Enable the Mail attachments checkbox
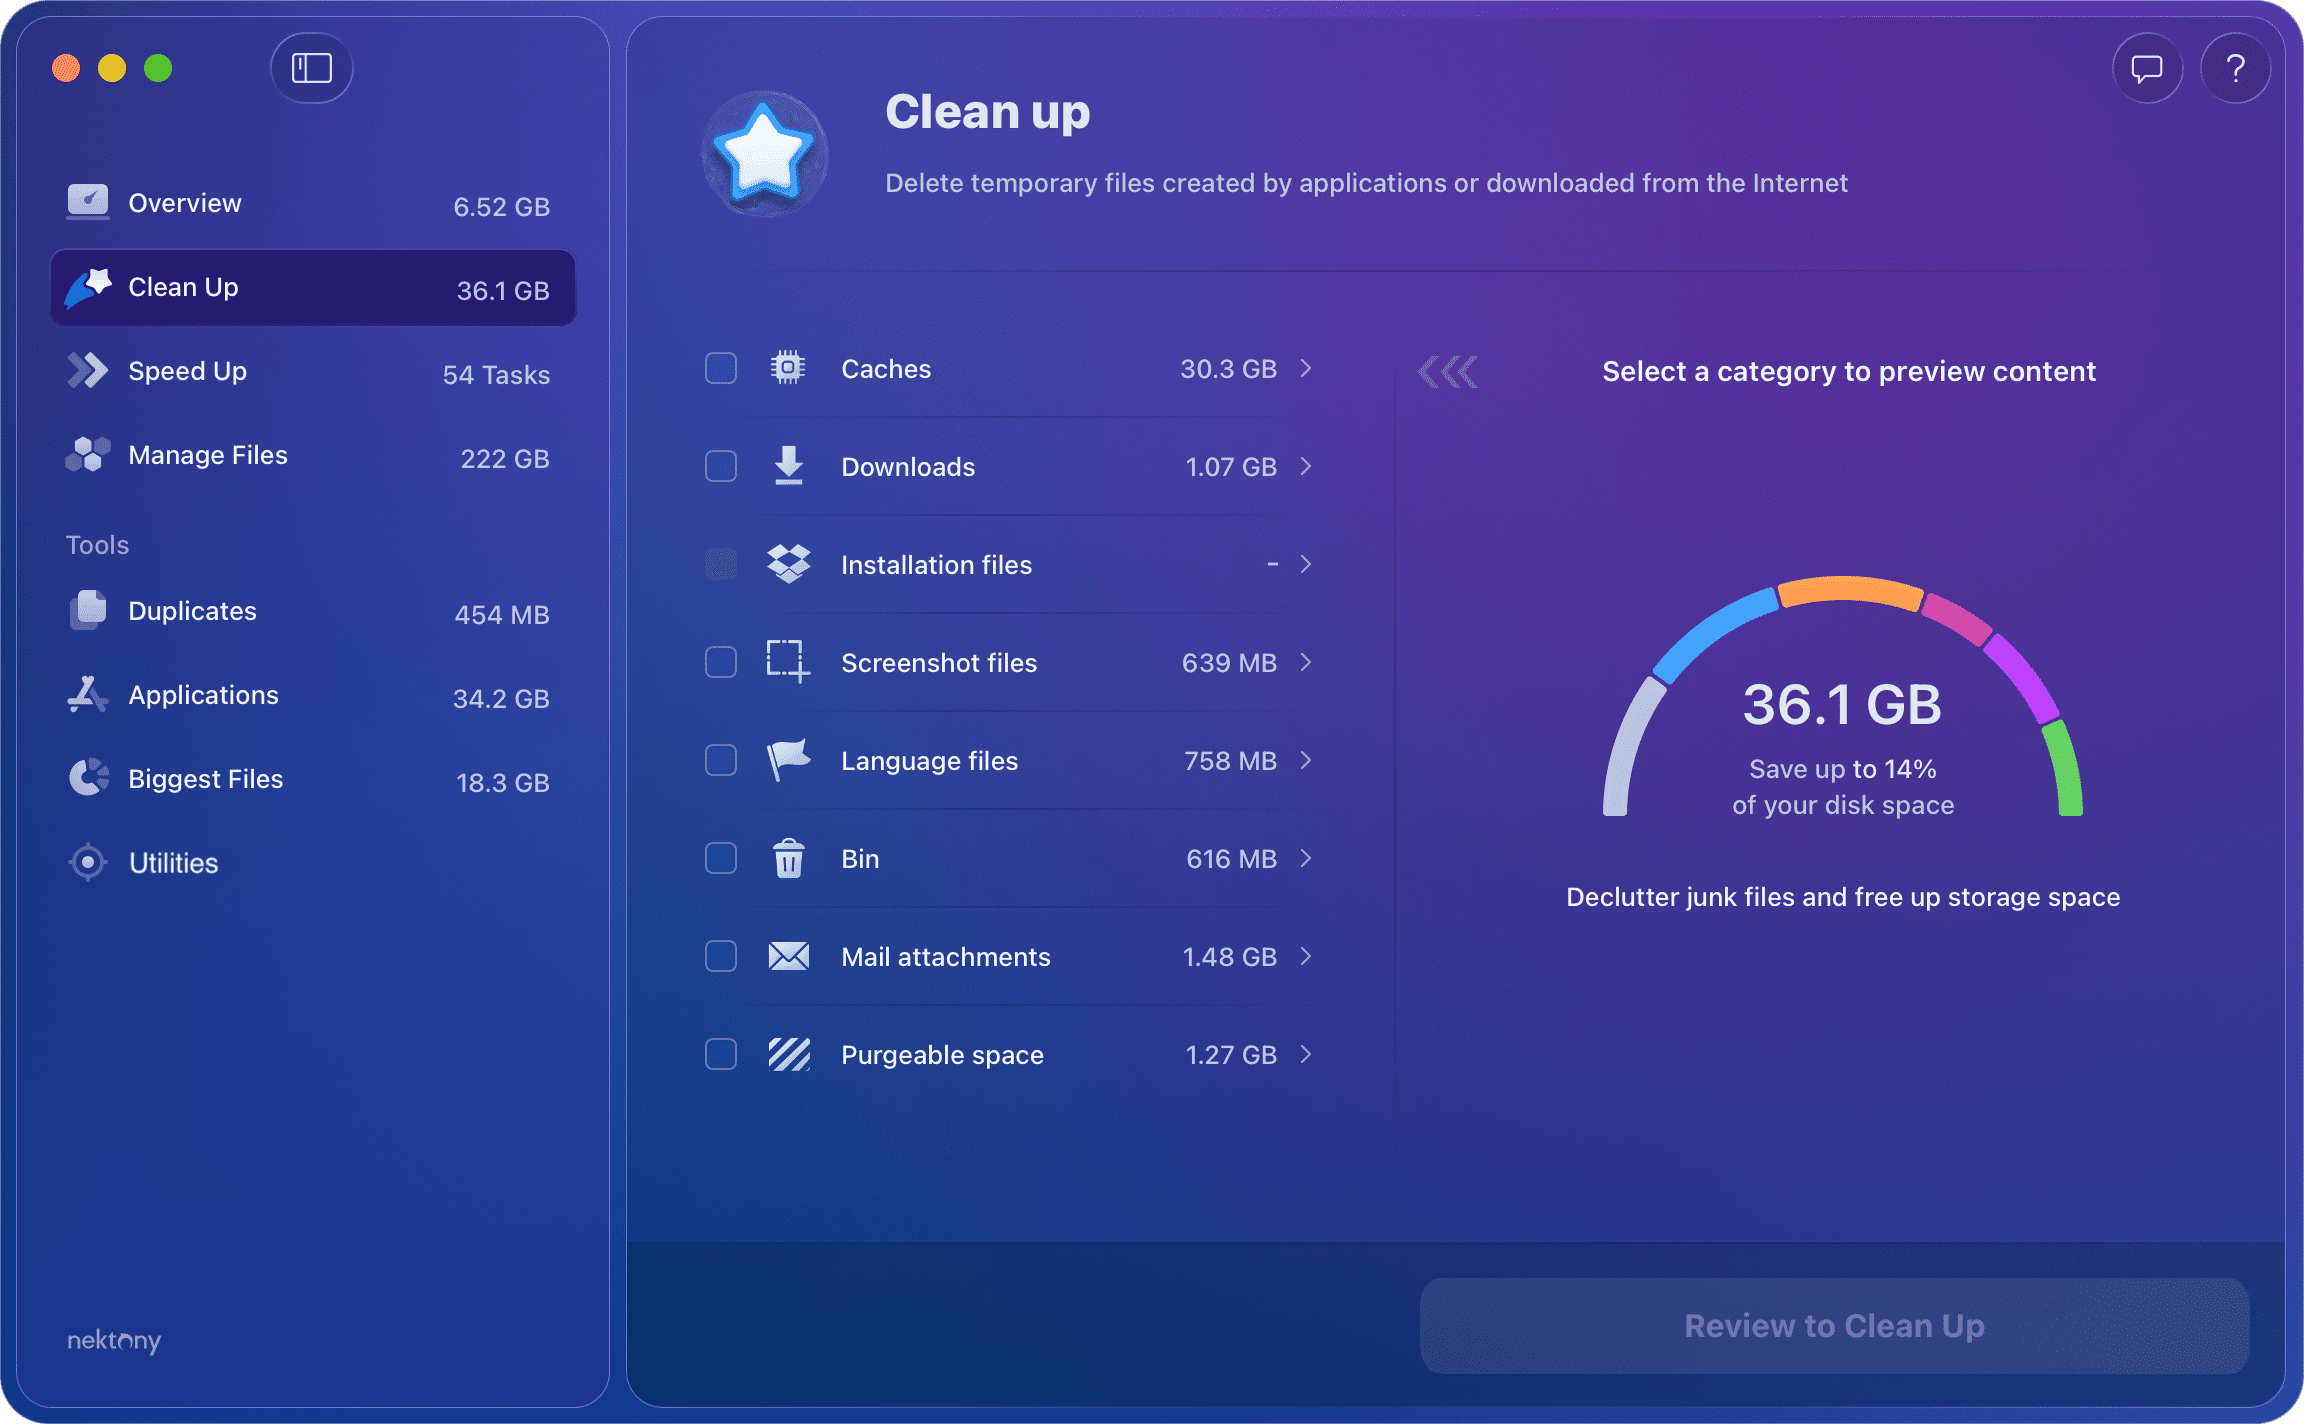2304x1424 pixels. click(720, 956)
